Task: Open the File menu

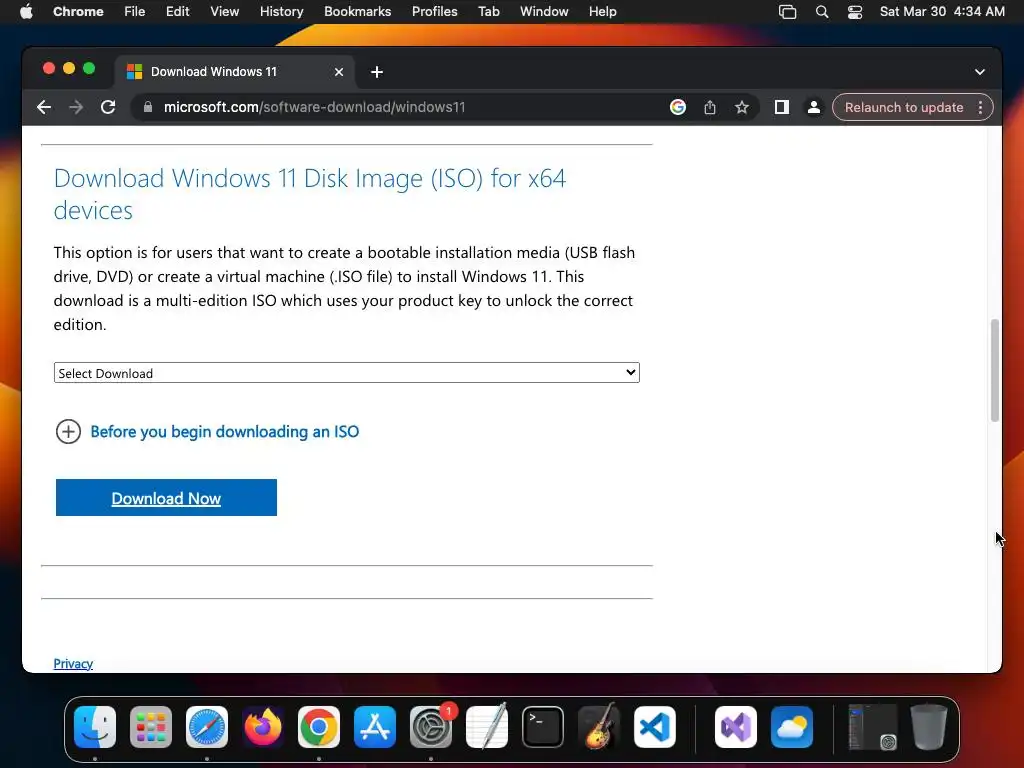Action: click(135, 12)
